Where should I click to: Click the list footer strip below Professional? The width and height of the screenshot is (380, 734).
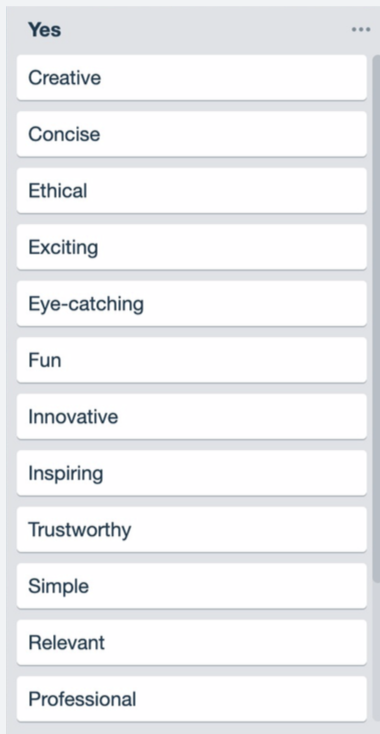(191, 728)
